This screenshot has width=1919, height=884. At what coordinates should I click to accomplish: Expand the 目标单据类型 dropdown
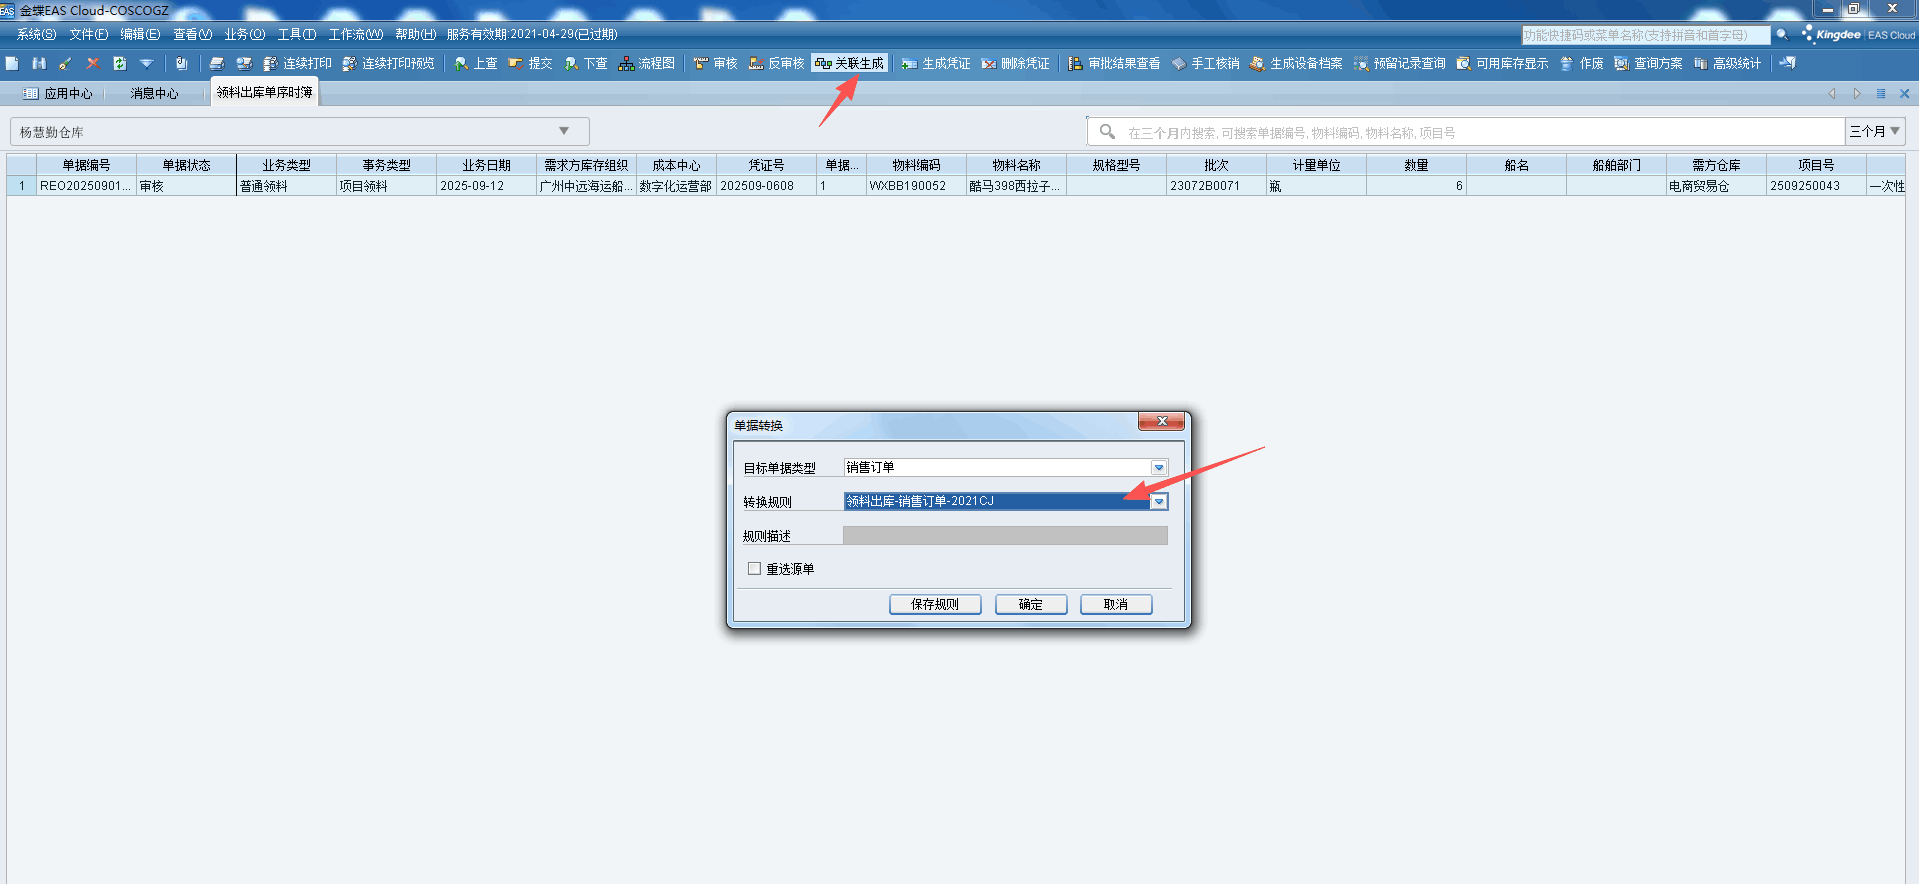pos(1158,468)
